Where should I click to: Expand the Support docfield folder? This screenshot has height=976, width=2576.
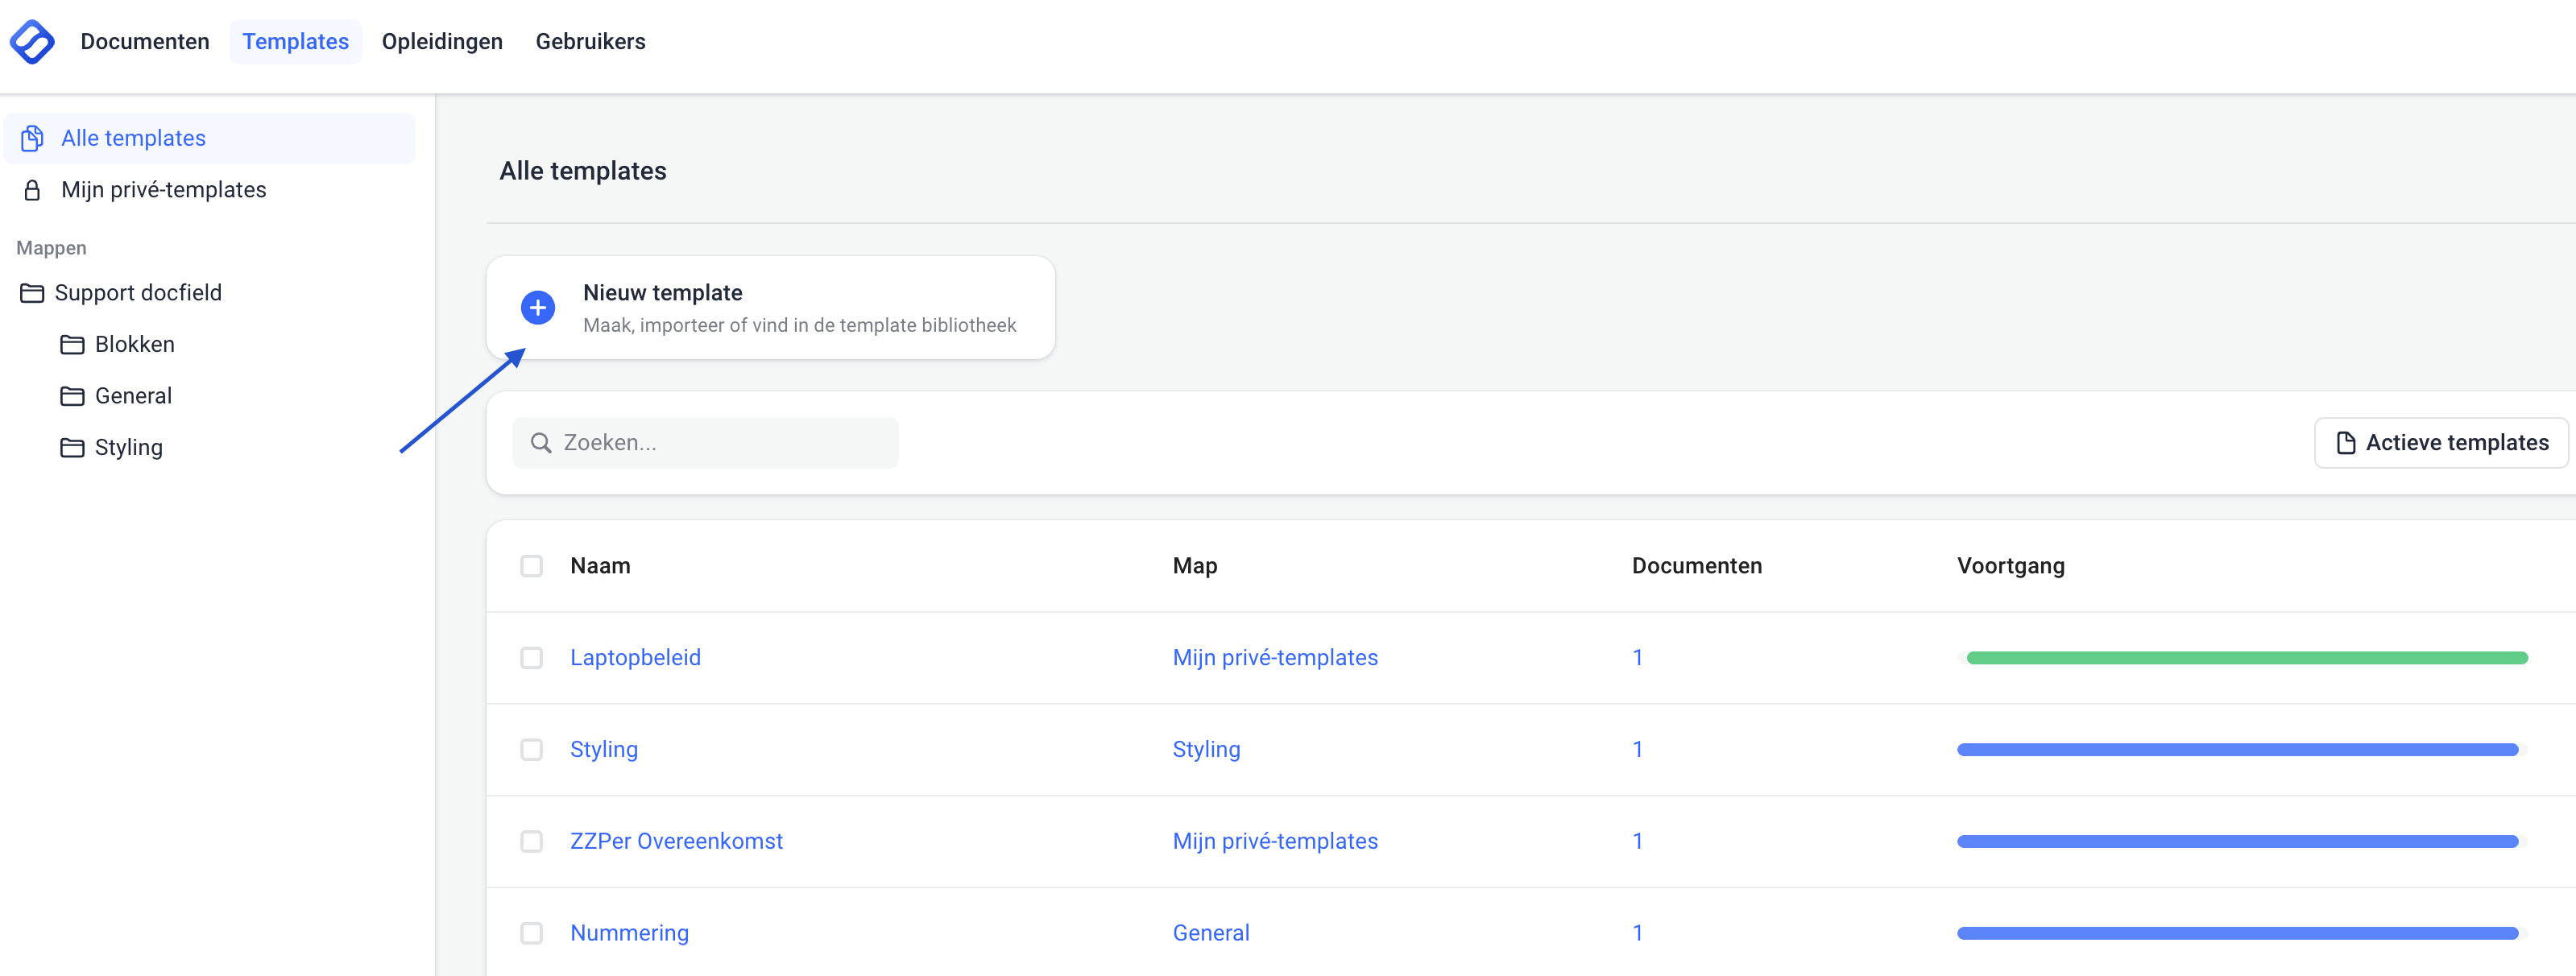138,293
